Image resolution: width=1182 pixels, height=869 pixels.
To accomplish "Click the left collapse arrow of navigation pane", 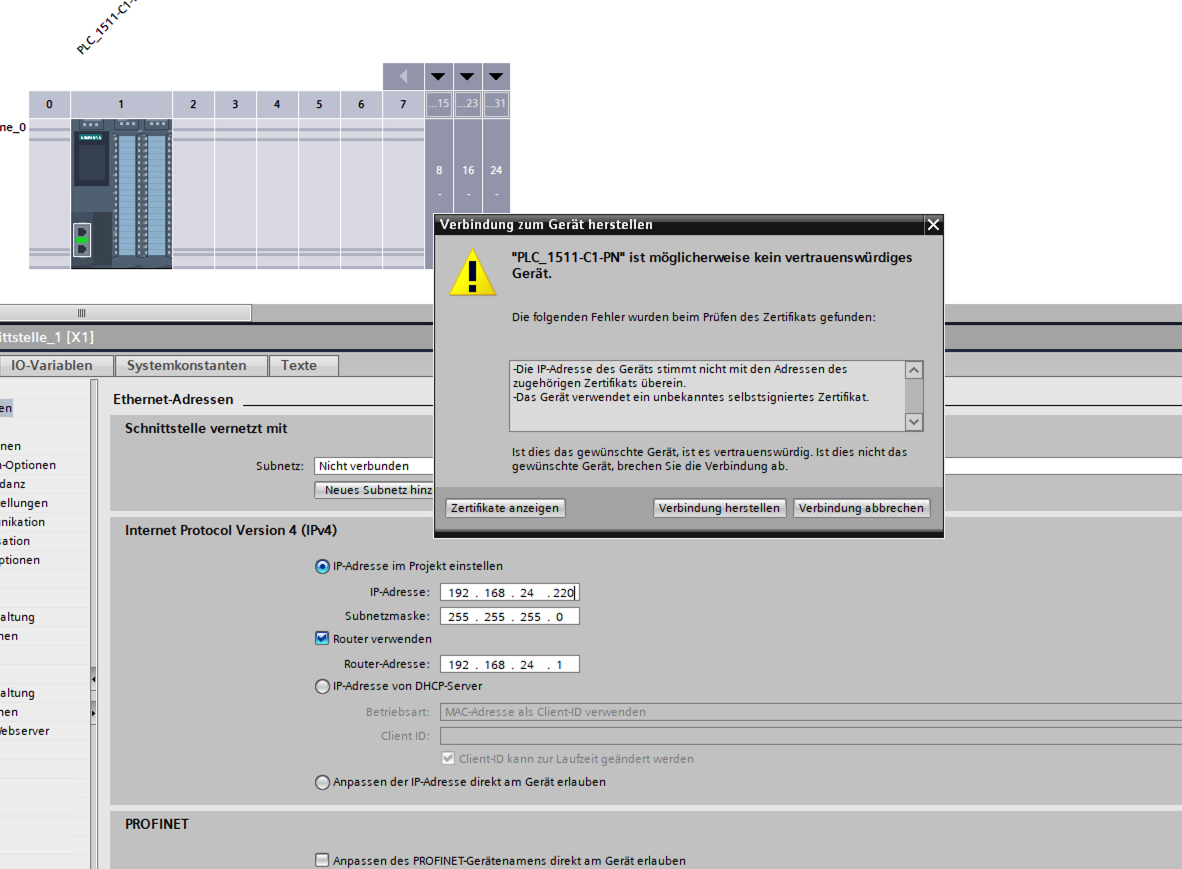I will click(x=93, y=679).
